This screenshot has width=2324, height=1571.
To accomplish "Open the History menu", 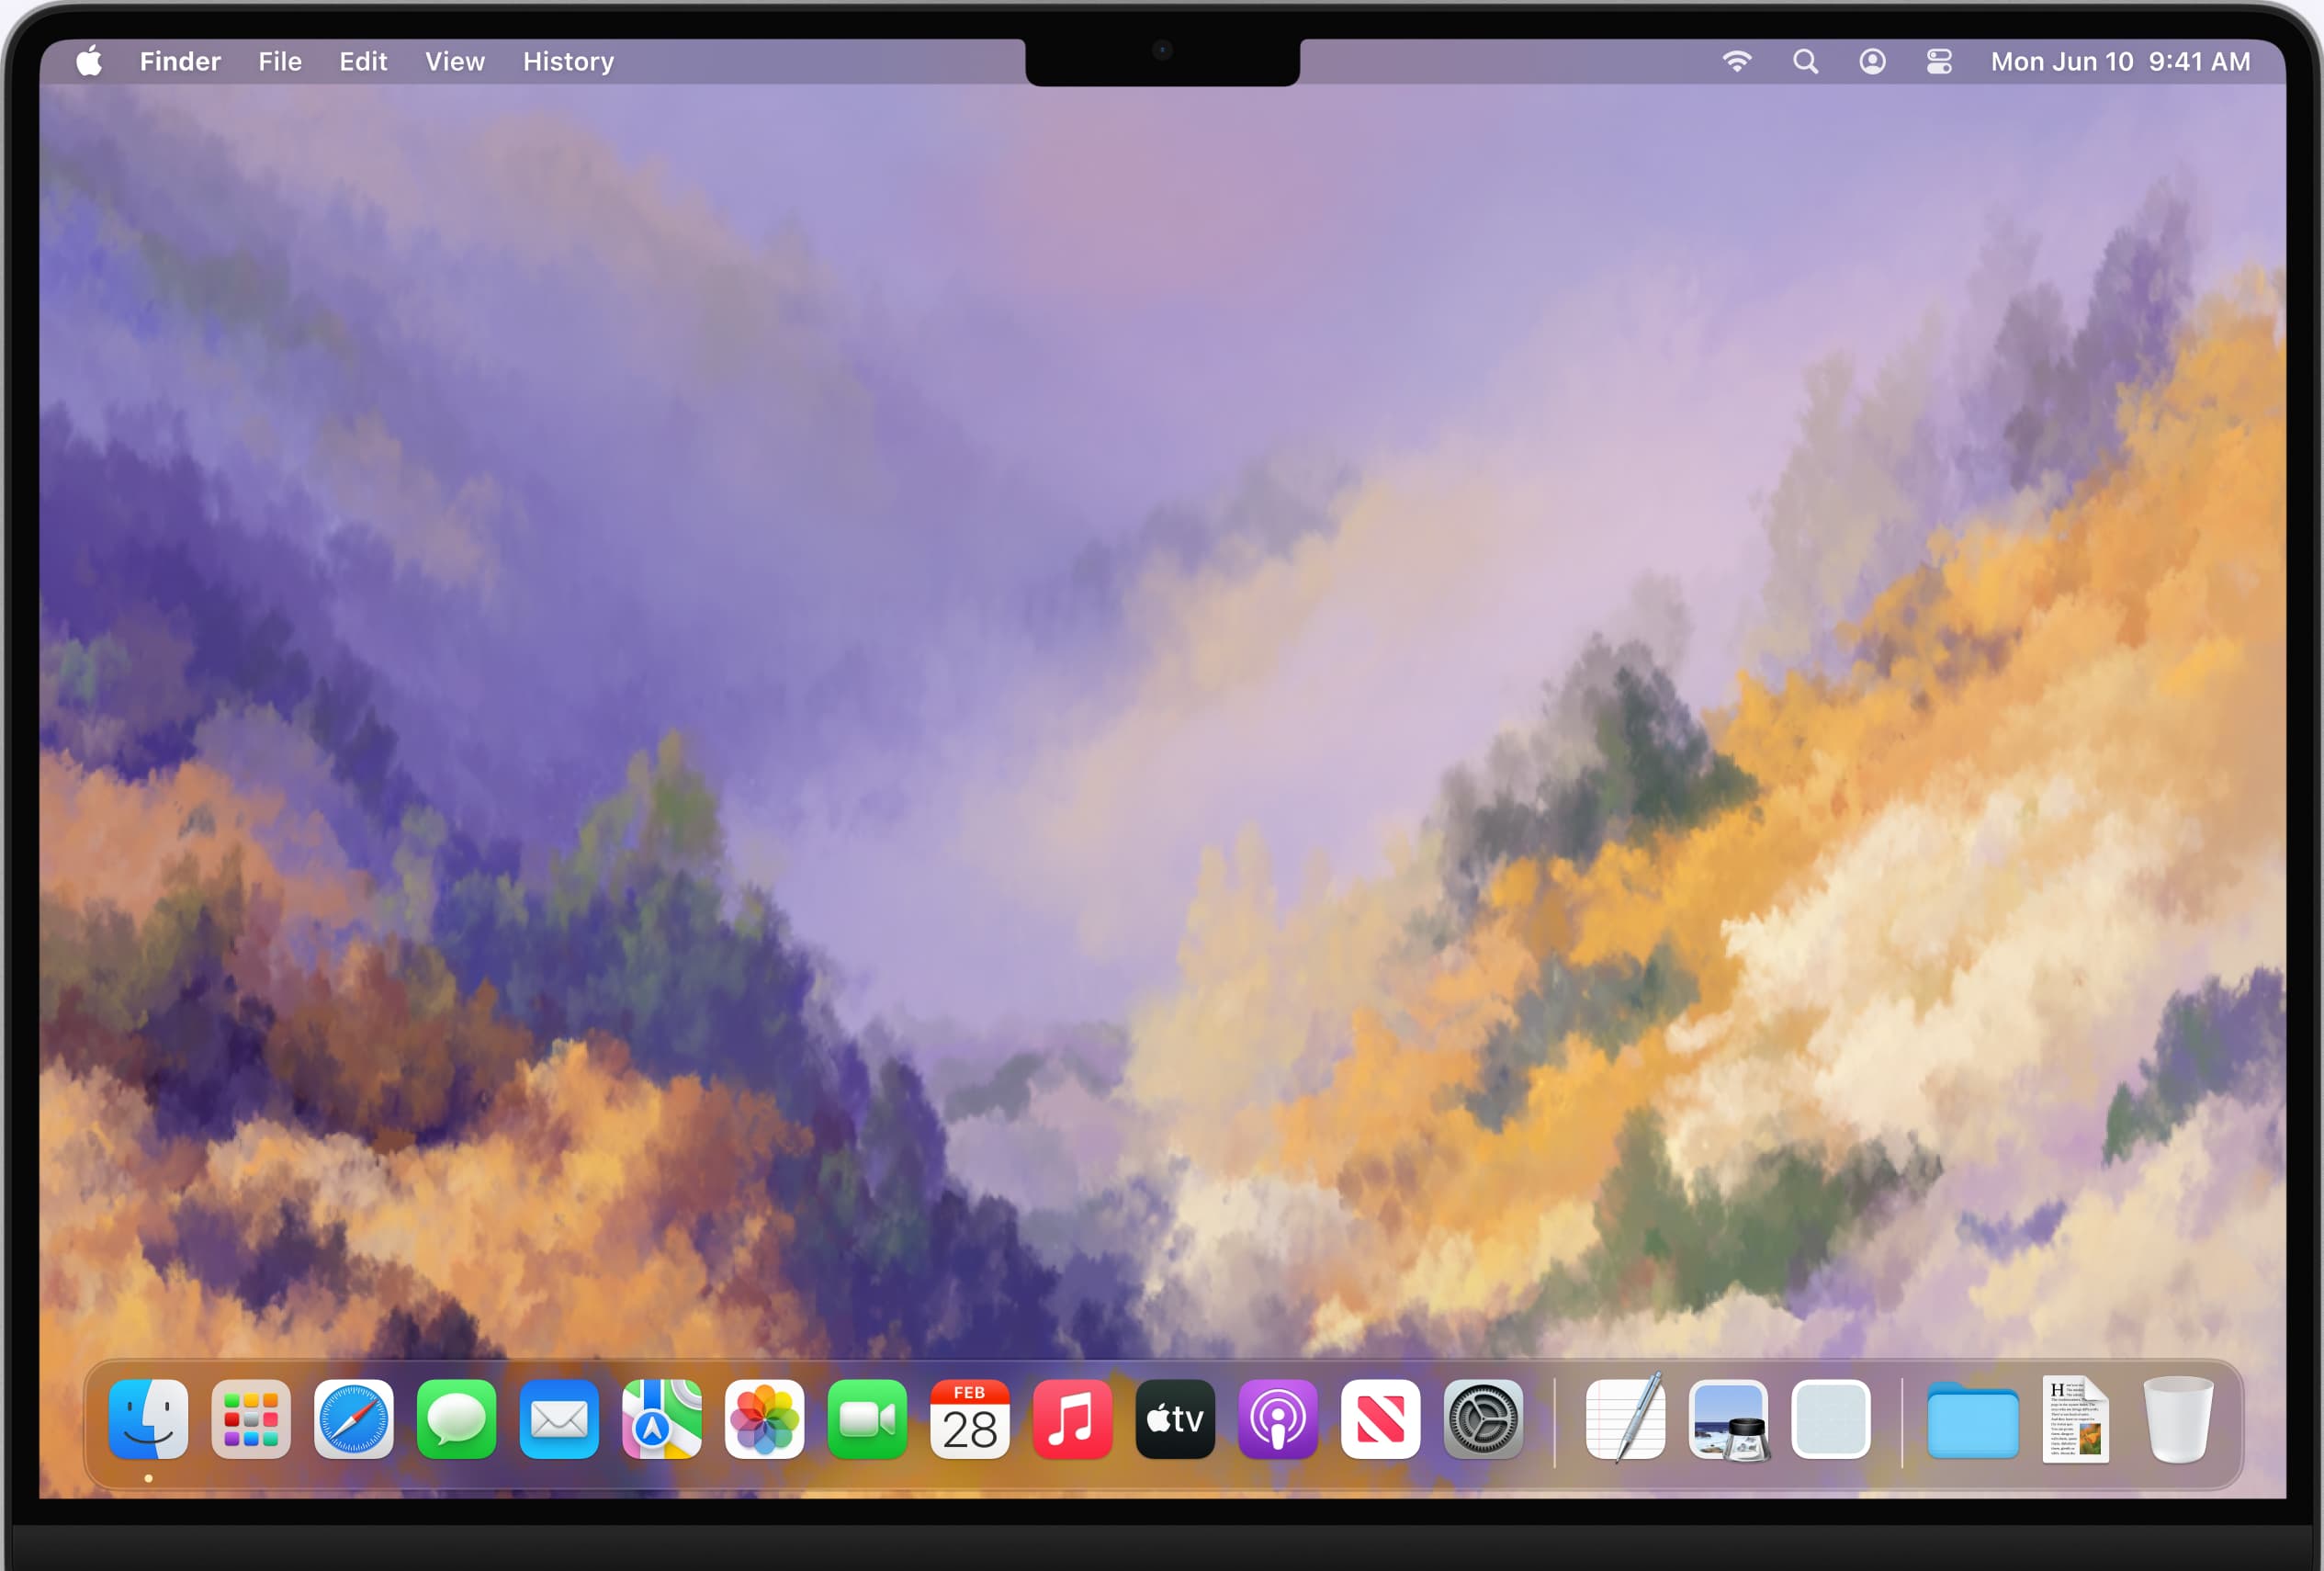I will pos(568,61).
